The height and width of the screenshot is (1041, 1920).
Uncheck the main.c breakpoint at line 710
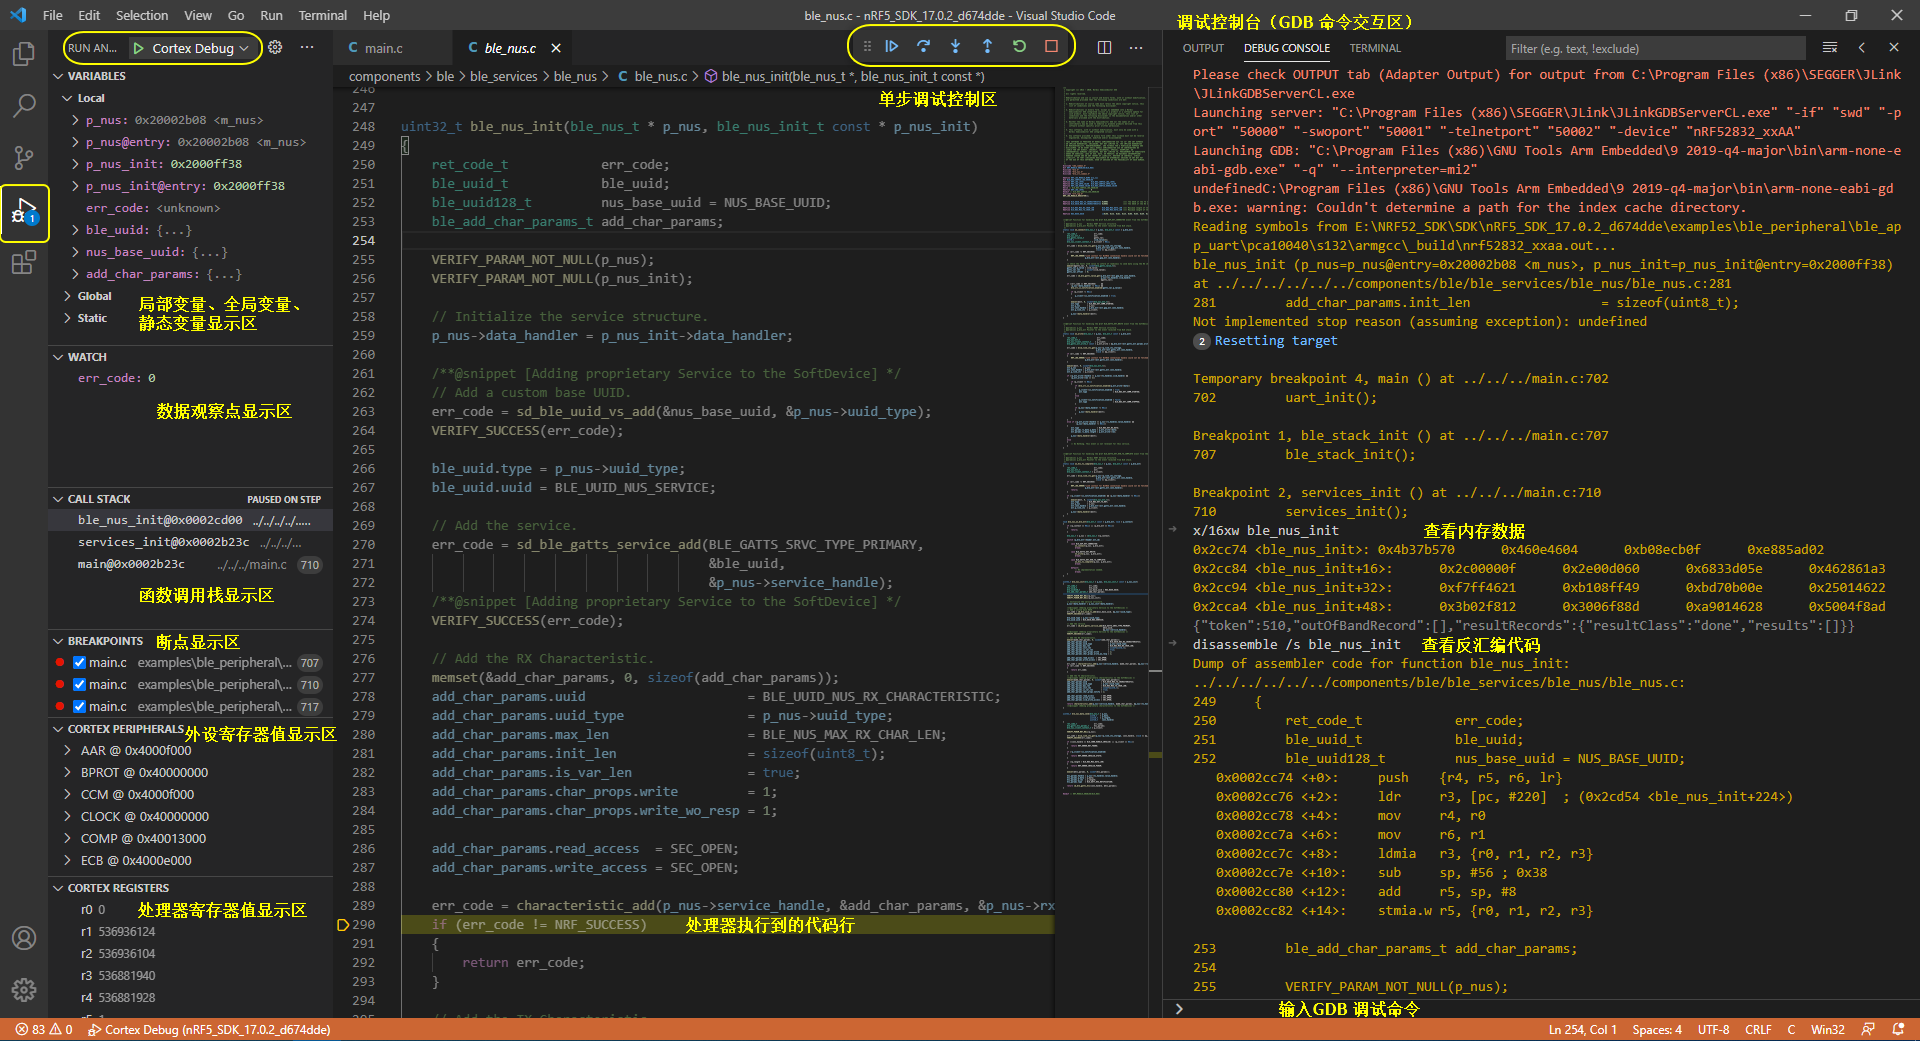click(x=79, y=685)
